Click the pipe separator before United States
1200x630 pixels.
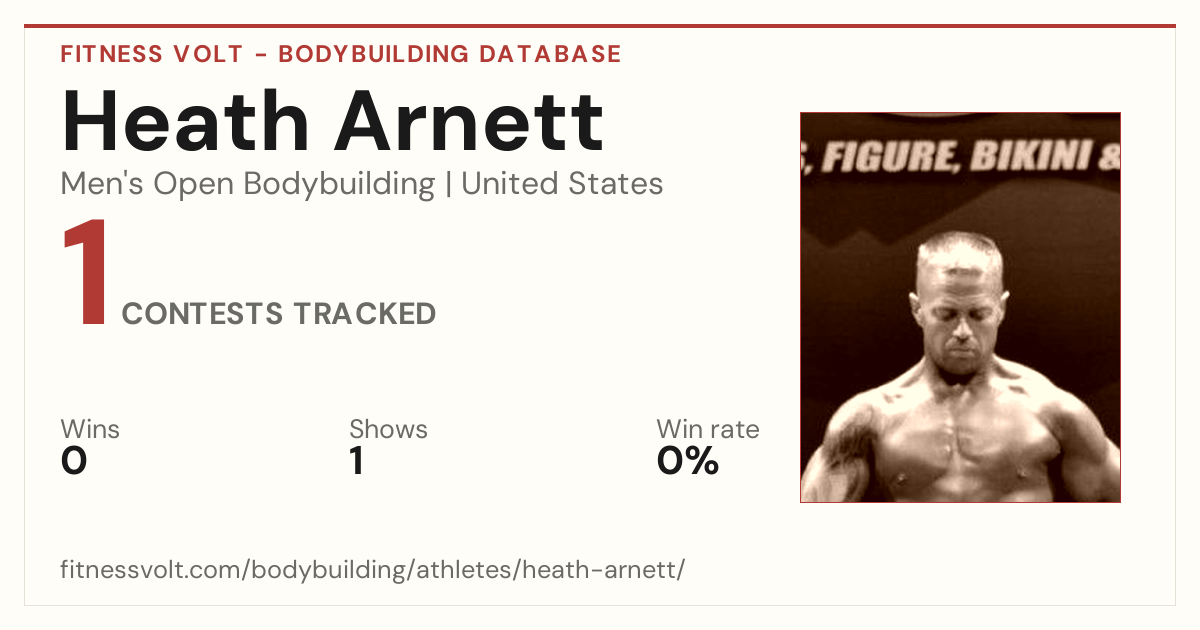[448, 184]
